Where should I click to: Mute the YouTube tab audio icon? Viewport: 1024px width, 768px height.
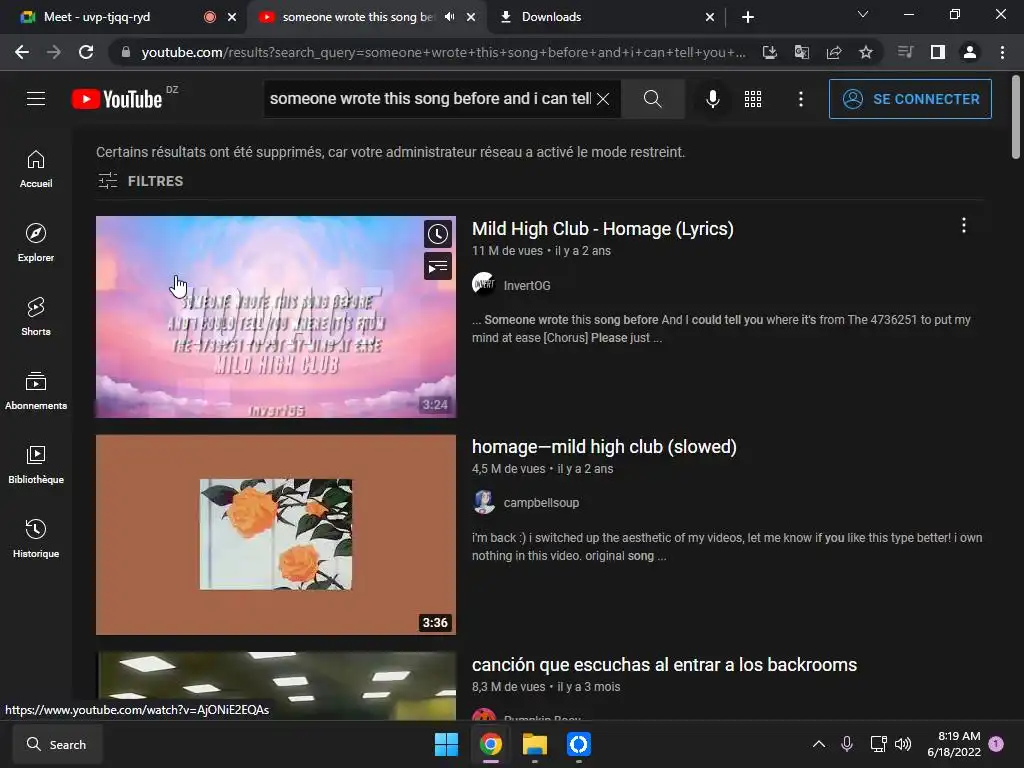(x=449, y=17)
